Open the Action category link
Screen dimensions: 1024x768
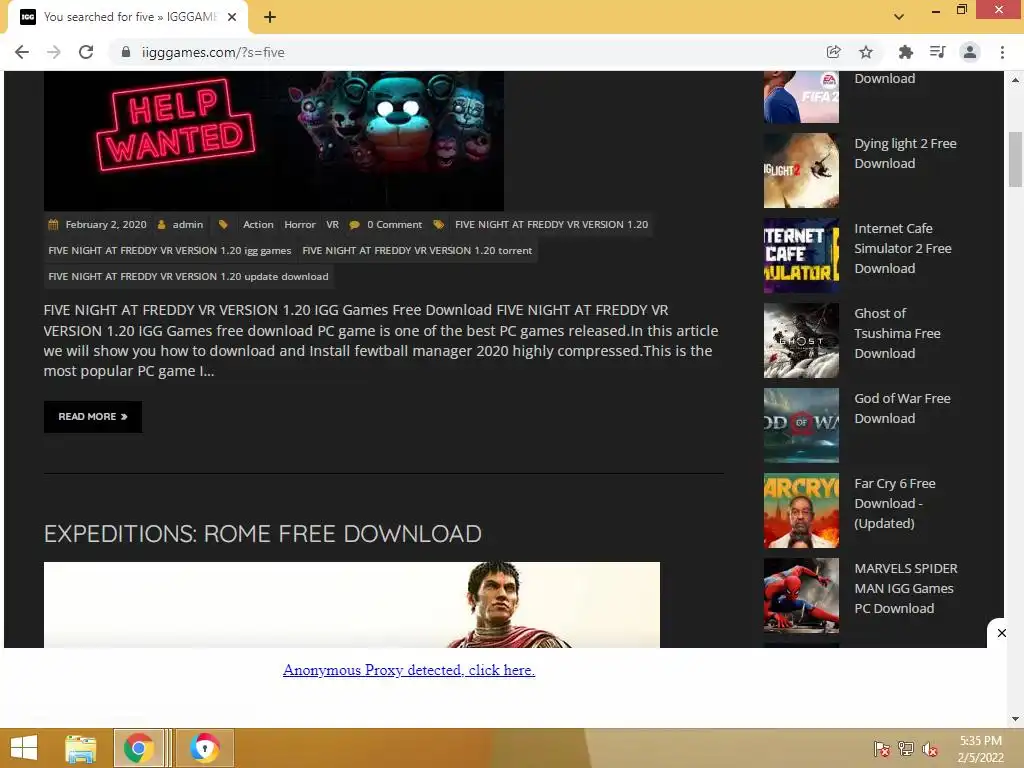(x=258, y=225)
